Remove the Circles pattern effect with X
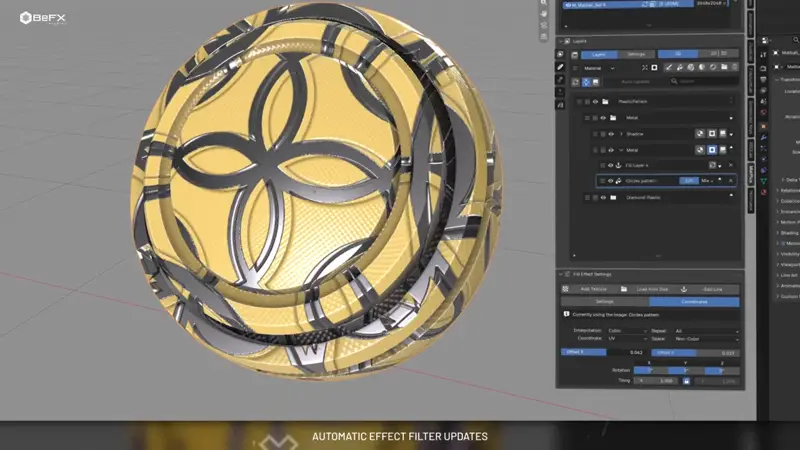800x450 pixels. click(x=731, y=181)
